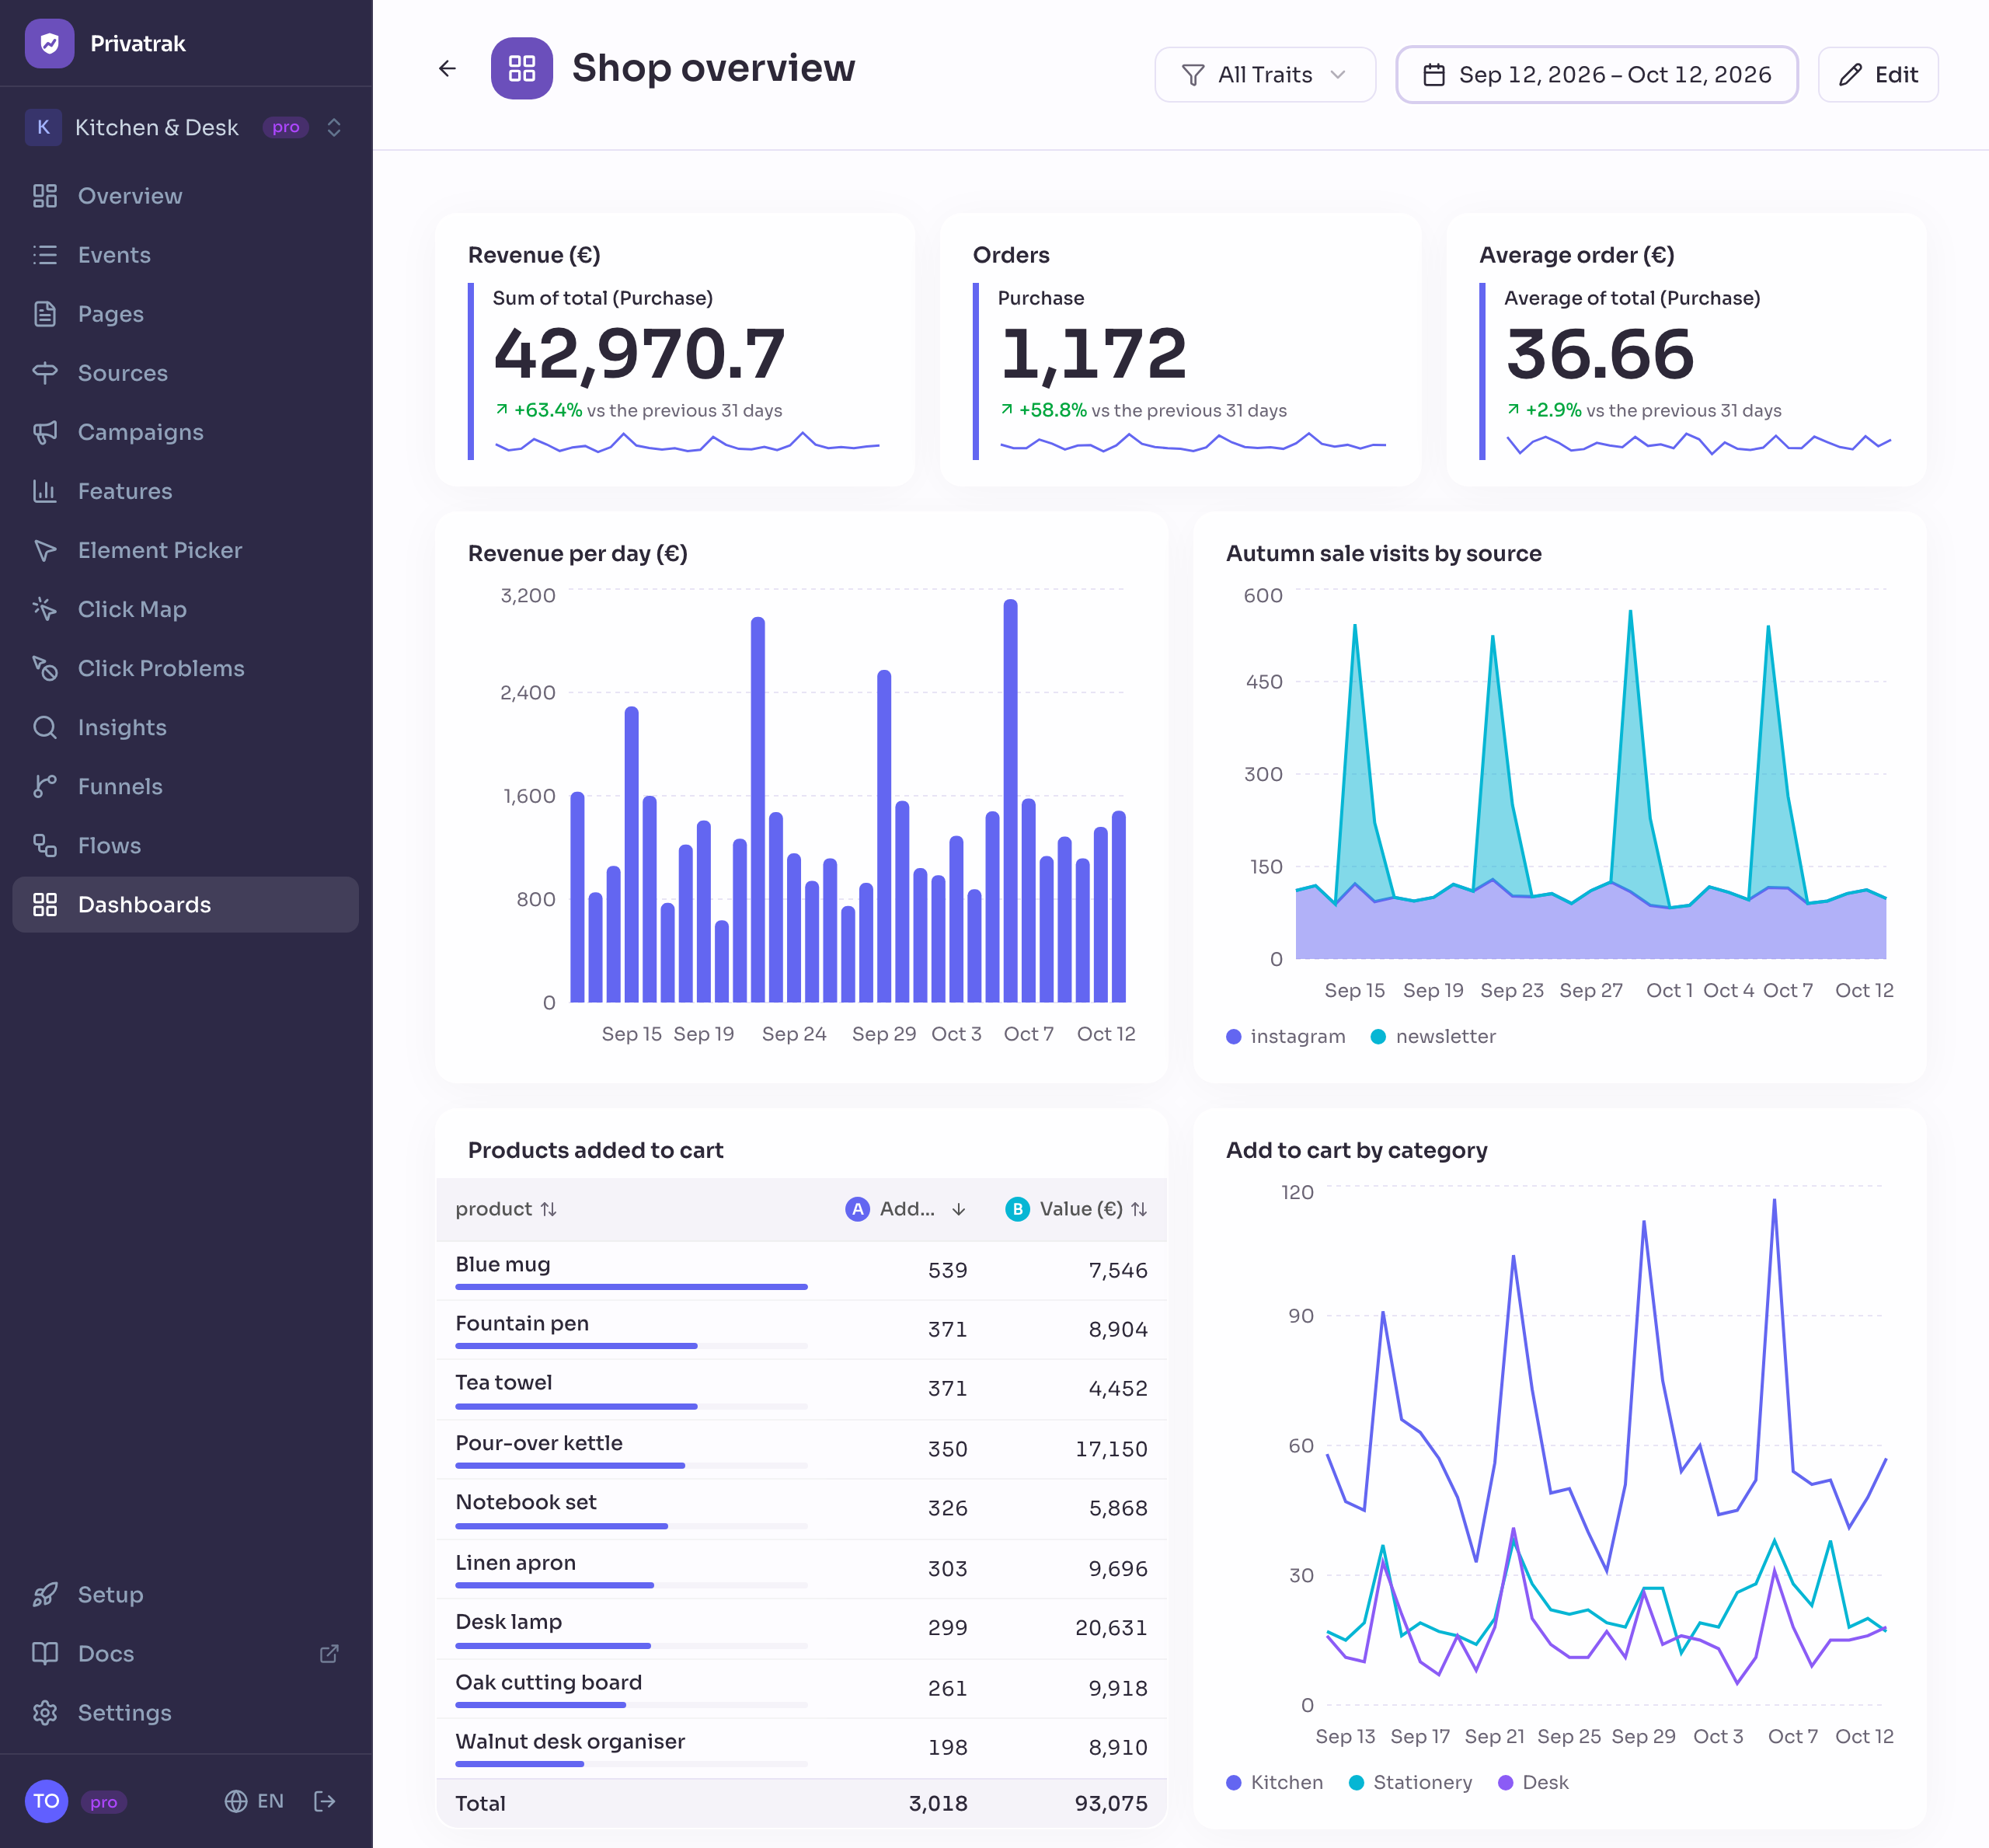
Task: Click the Edit button
Action: 1877,75
